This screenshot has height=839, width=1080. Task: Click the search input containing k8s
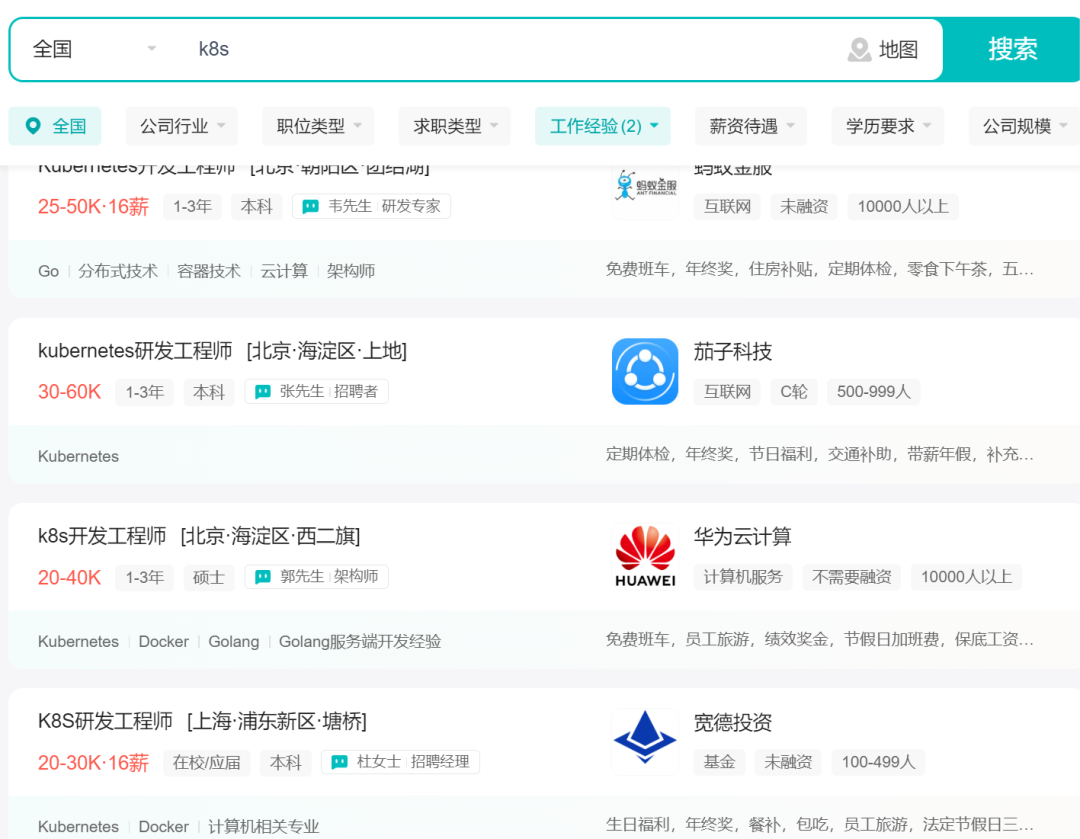point(500,49)
